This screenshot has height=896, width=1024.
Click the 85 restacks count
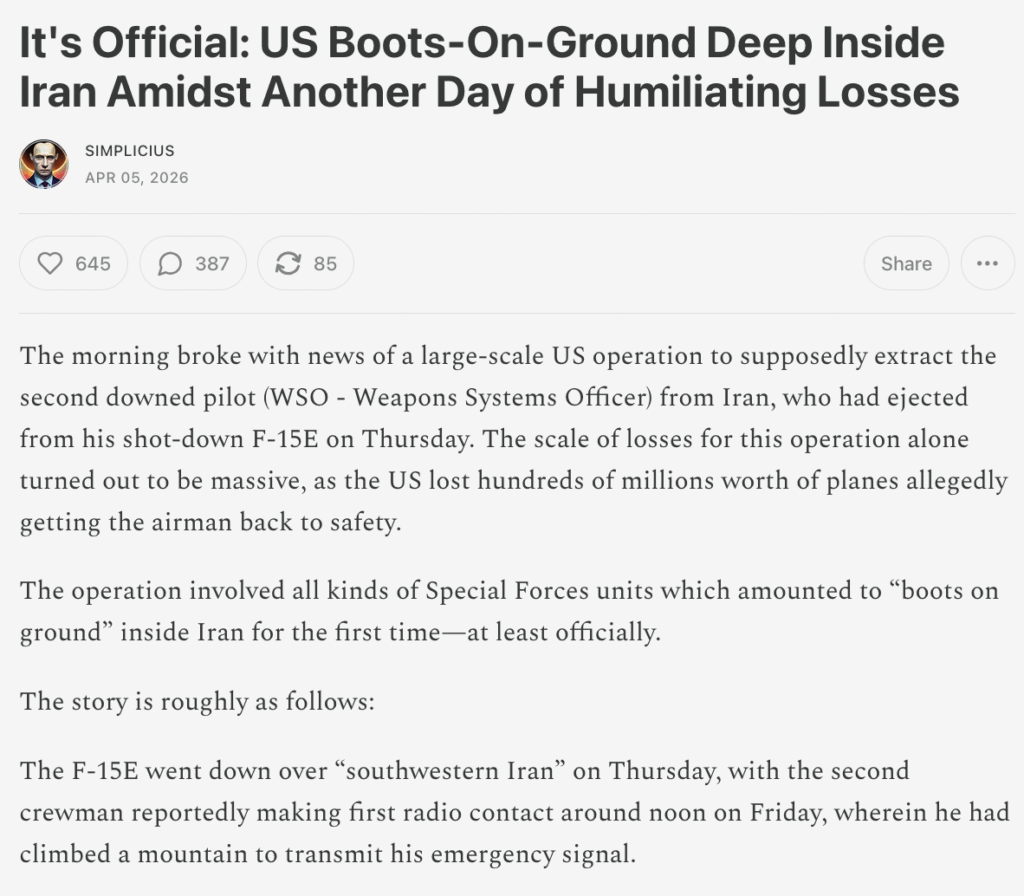click(325, 264)
